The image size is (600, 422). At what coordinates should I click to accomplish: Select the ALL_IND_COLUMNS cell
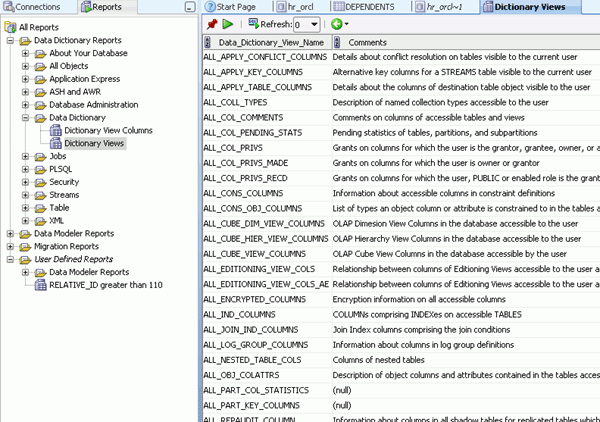(267, 314)
